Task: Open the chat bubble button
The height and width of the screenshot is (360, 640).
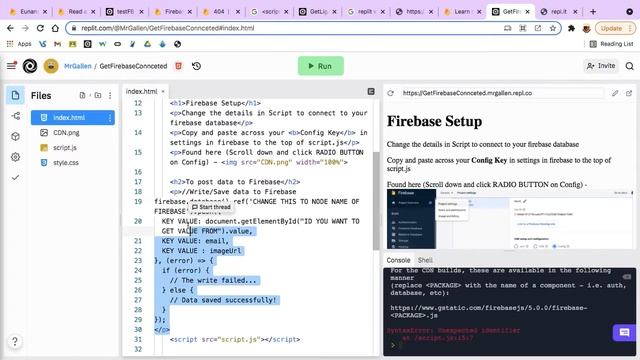Action: (x=624, y=333)
